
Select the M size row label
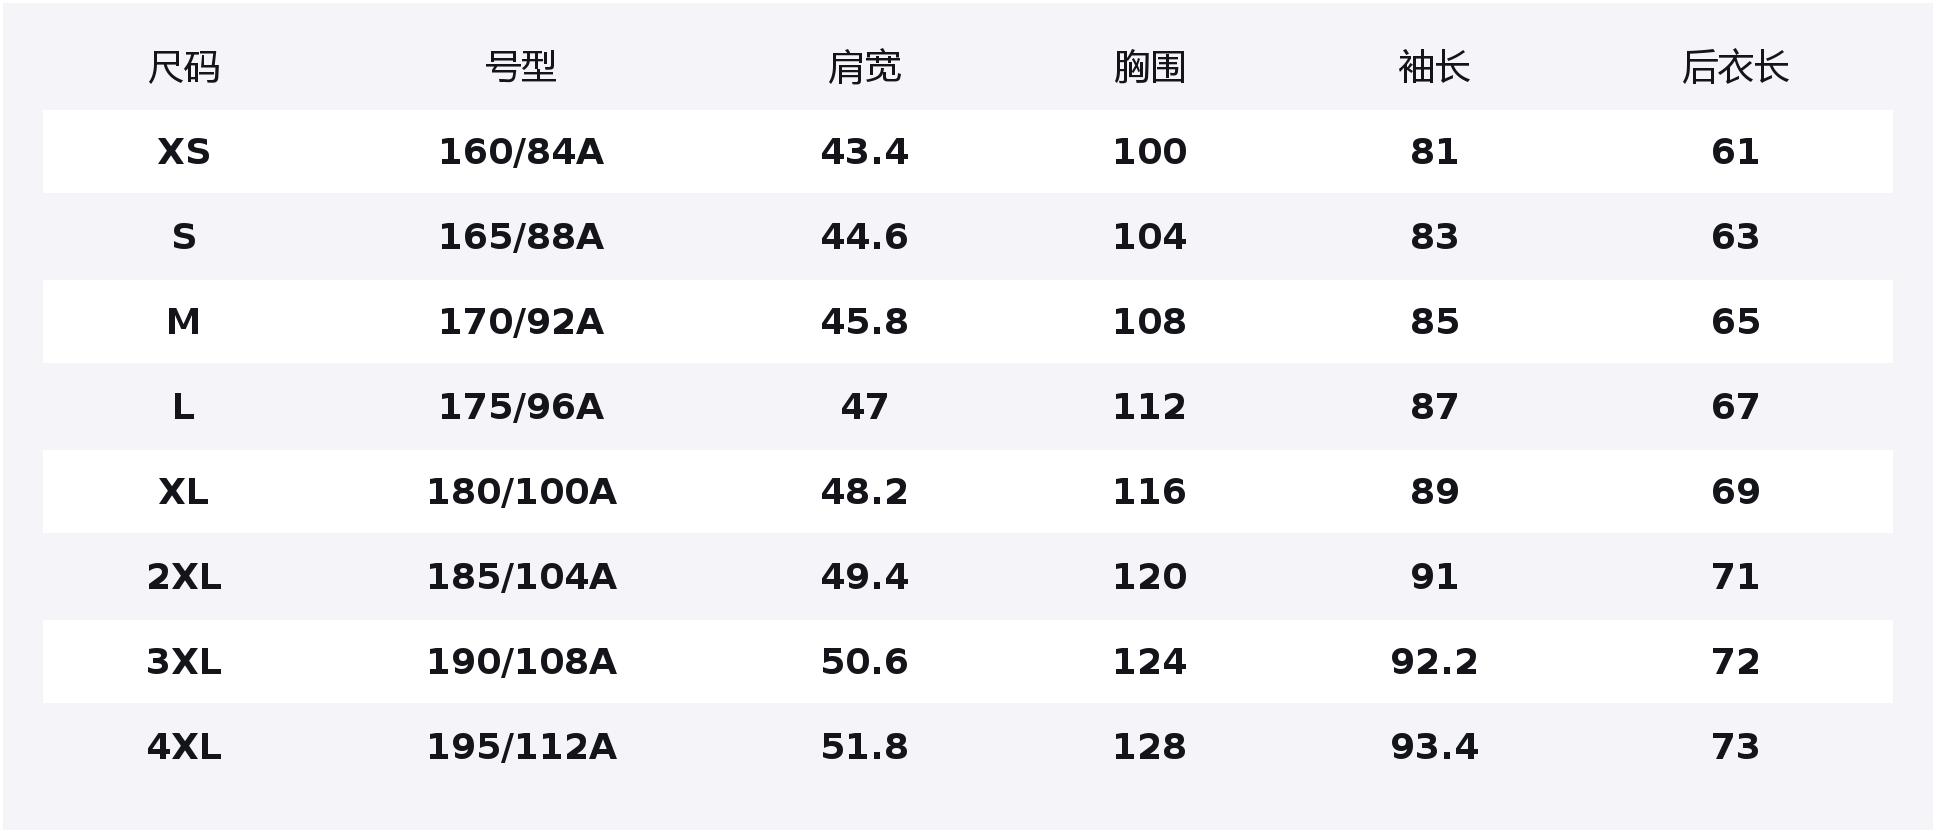[x=183, y=322]
